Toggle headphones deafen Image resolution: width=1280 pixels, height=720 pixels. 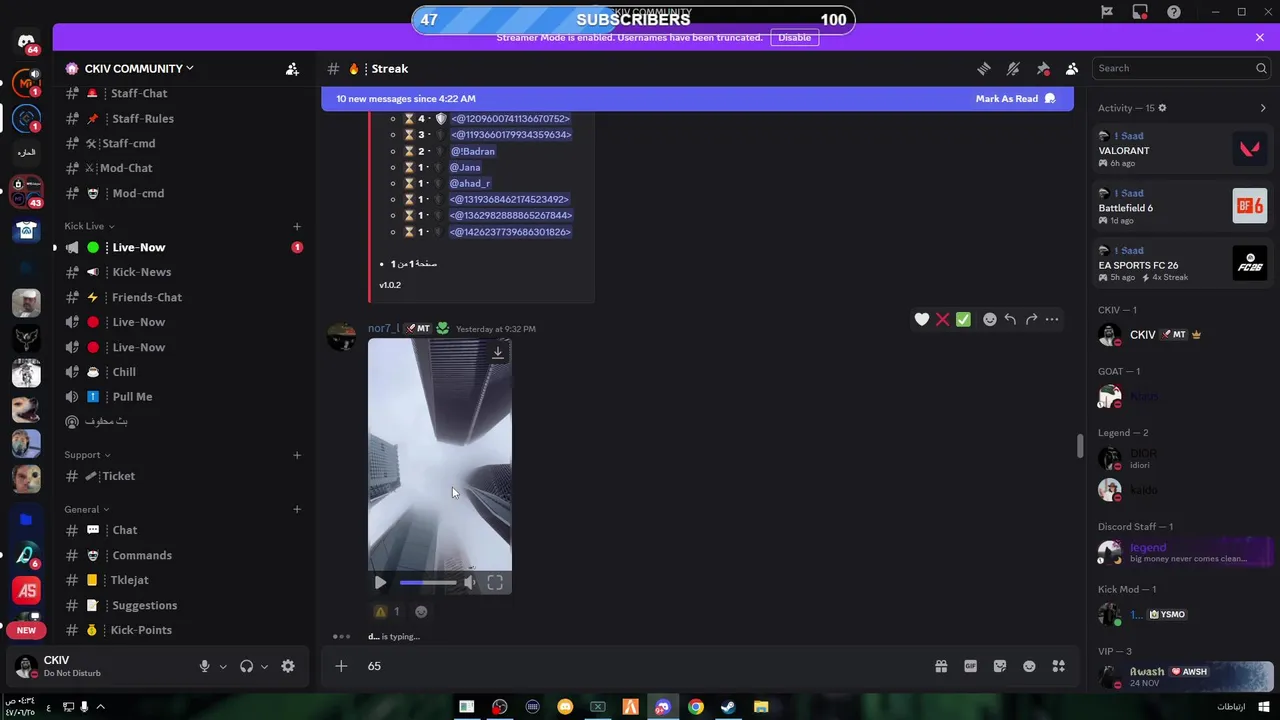click(246, 666)
